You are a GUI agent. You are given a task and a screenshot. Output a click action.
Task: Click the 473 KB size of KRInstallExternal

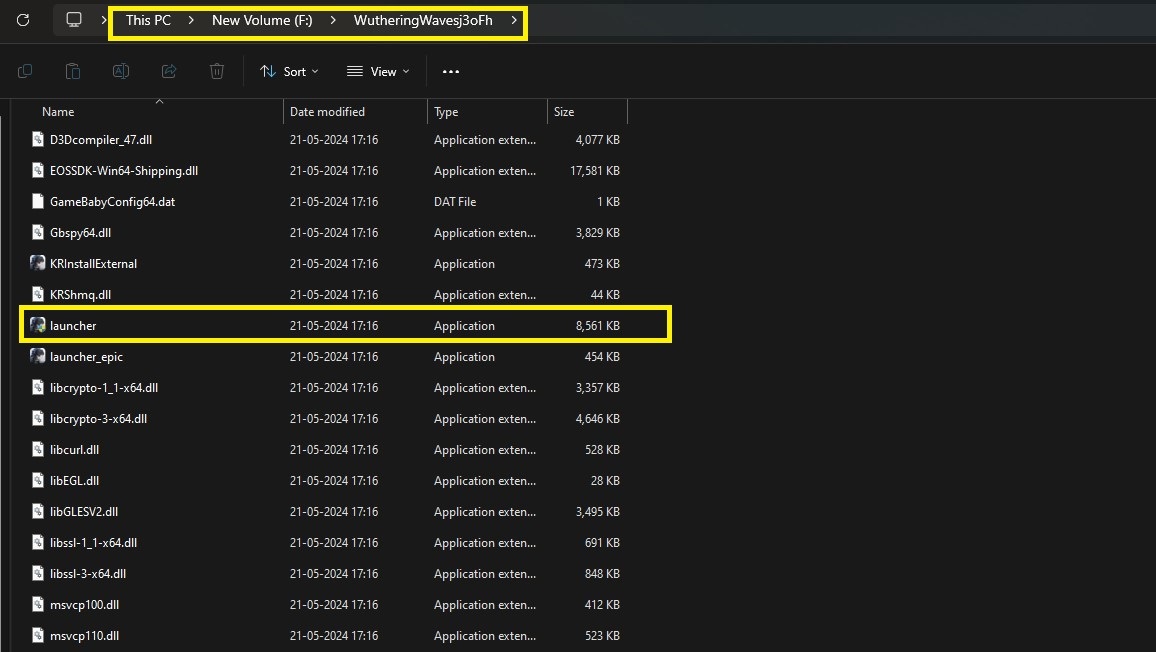tap(602, 263)
